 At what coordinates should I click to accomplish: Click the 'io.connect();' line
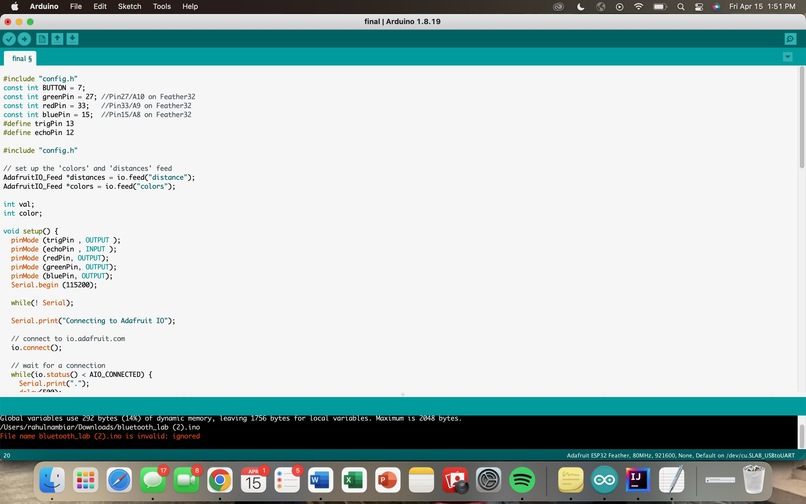click(36, 348)
